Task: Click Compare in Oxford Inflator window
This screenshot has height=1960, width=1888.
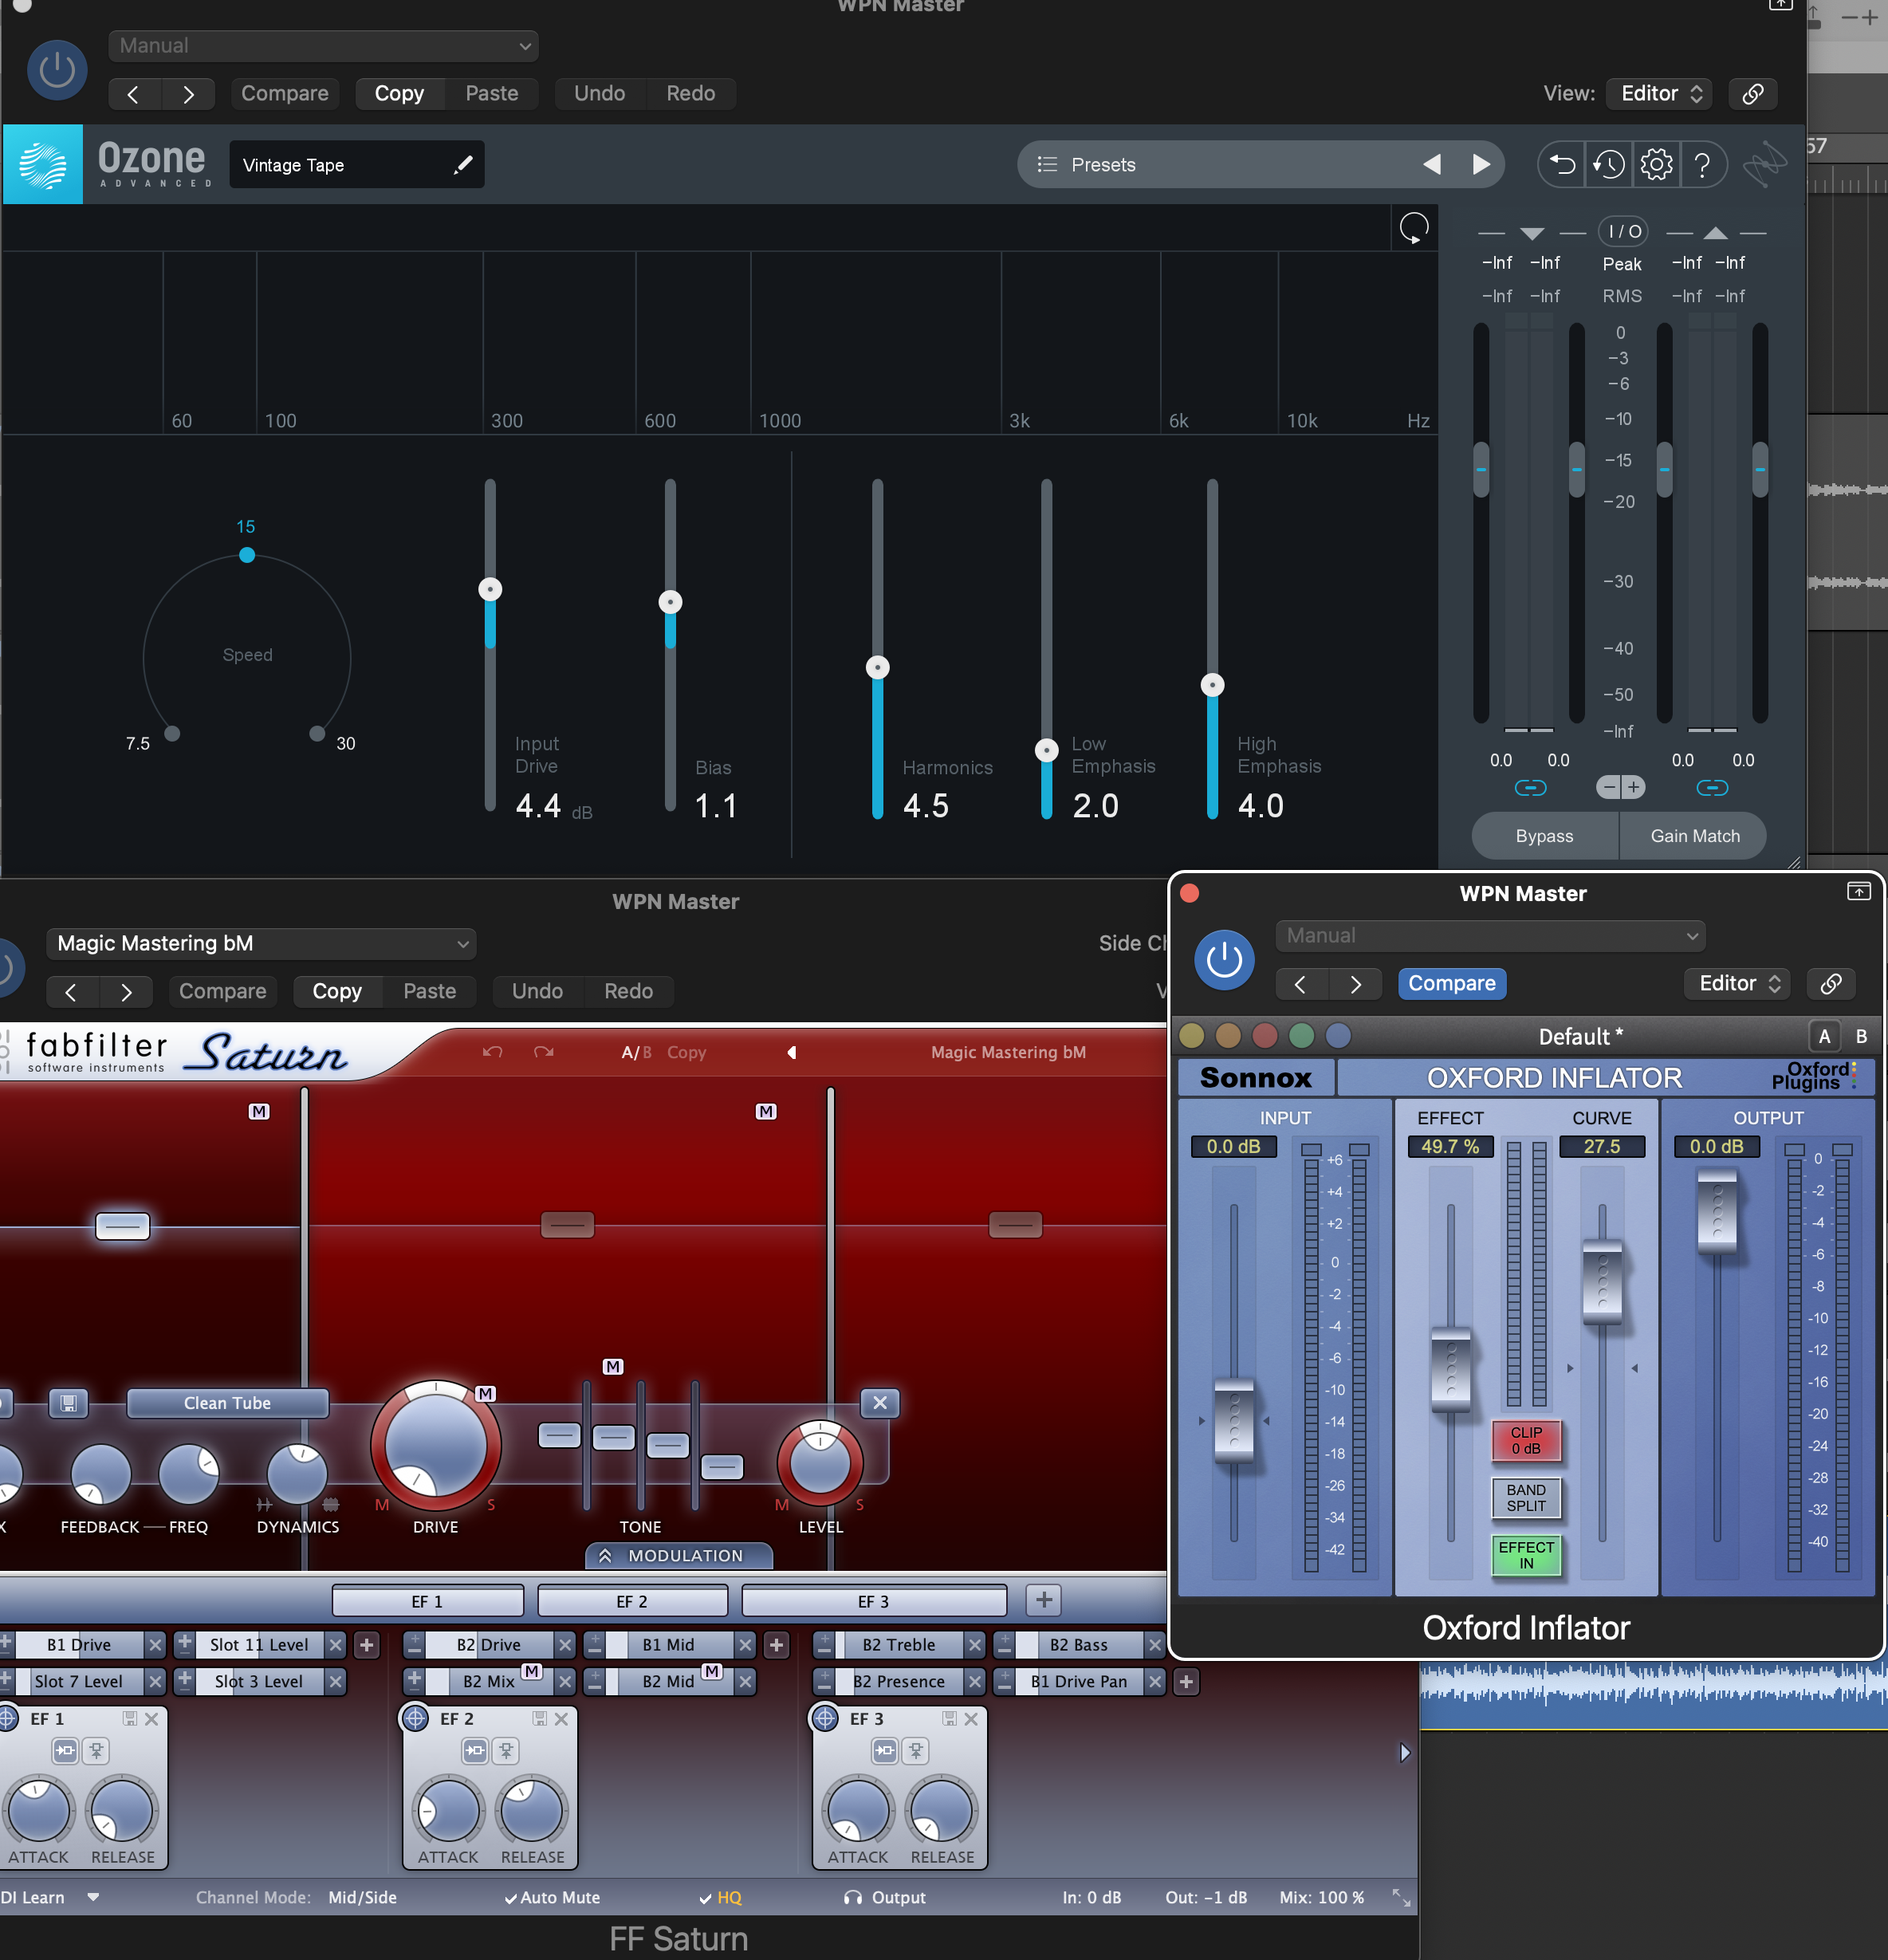Action: pos(1451,984)
